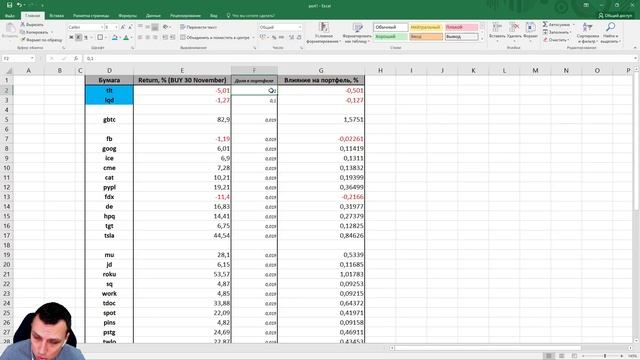The image size is (640, 360).
Task: Align cell text right
Action: (155, 38)
